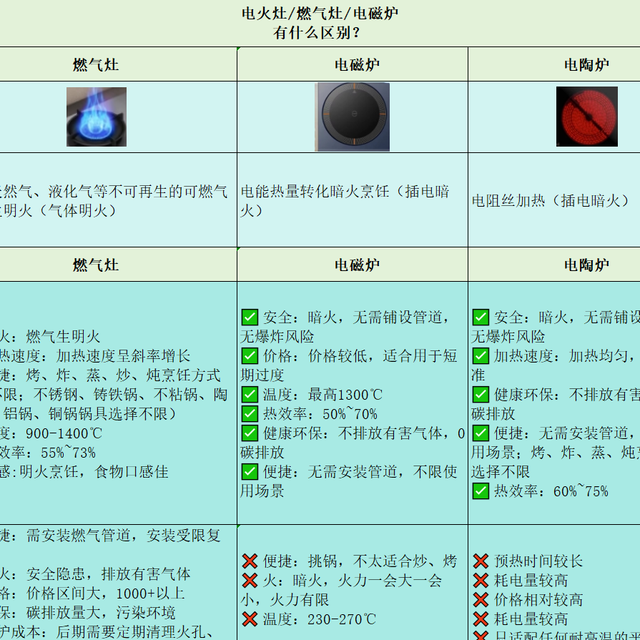The width and height of the screenshot is (640, 640).
Task: Select the text 预热时间较长
Action: coord(538,561)
